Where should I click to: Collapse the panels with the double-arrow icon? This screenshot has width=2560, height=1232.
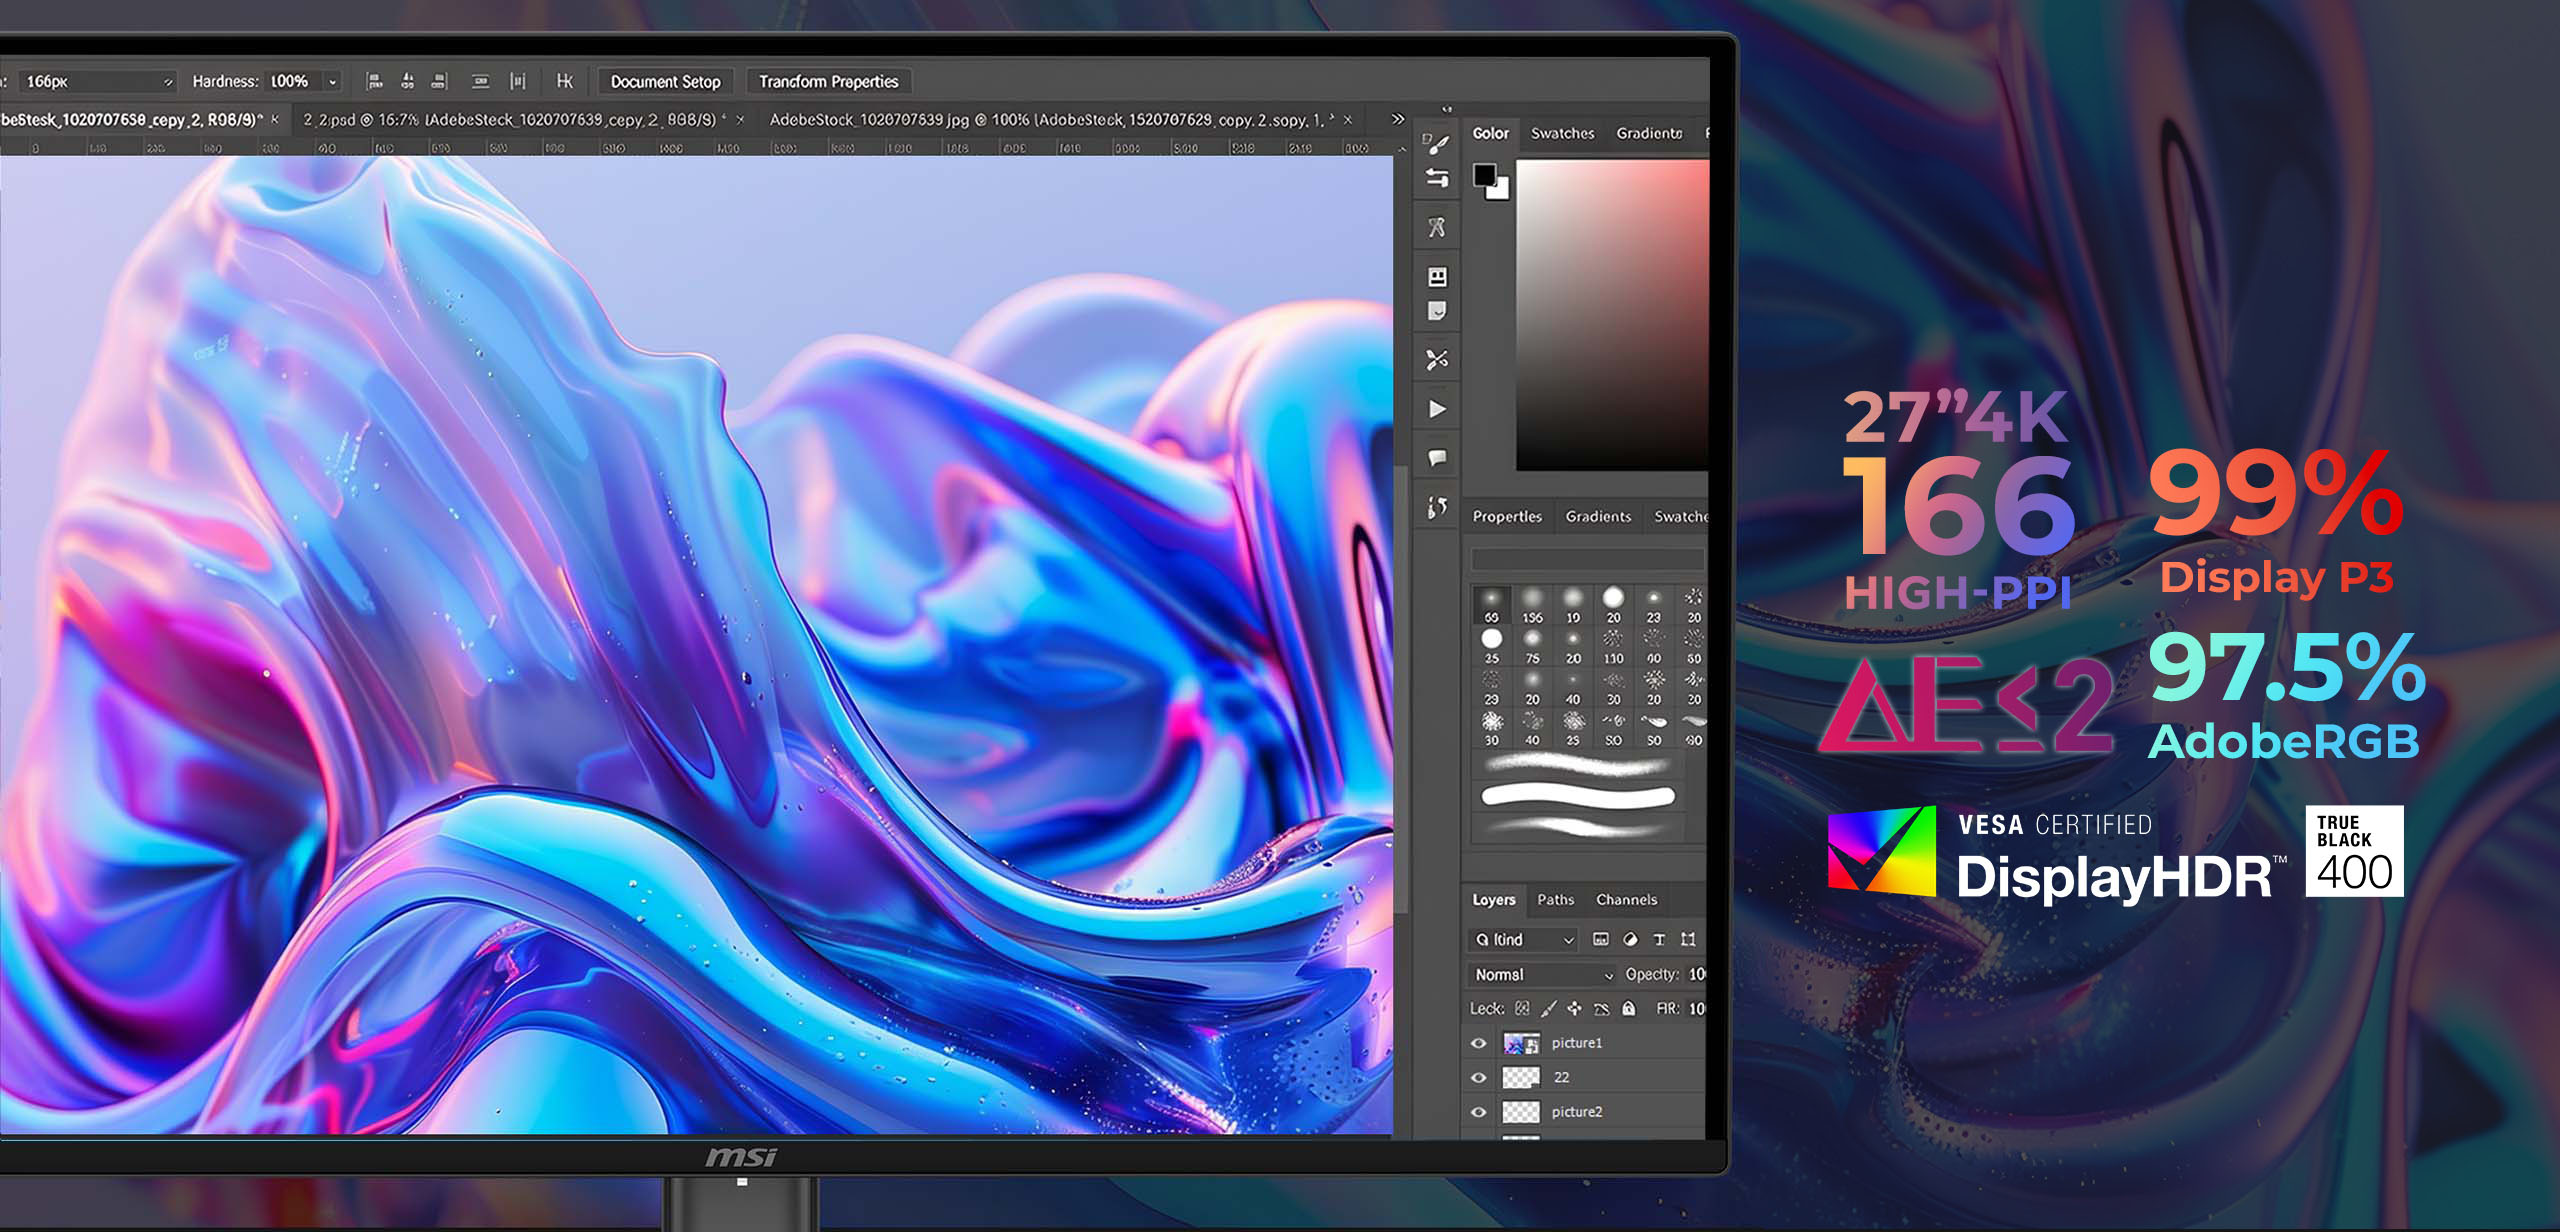(1446, 109)
